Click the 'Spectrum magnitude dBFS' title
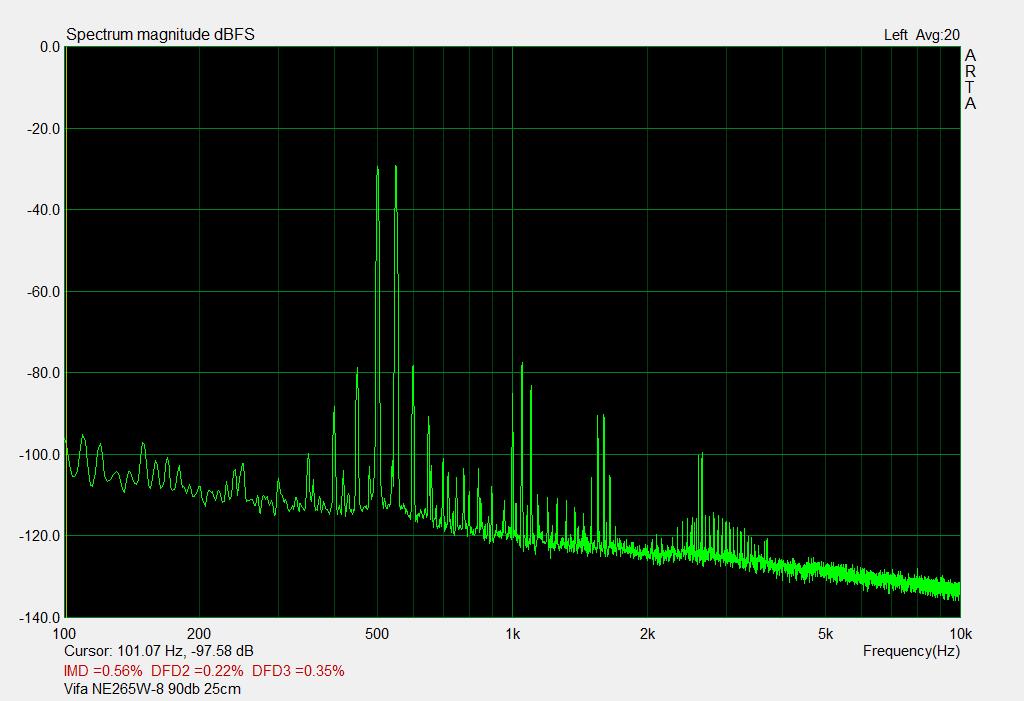The width and height of the screenshot is (1024, 701). pos(160,35)
